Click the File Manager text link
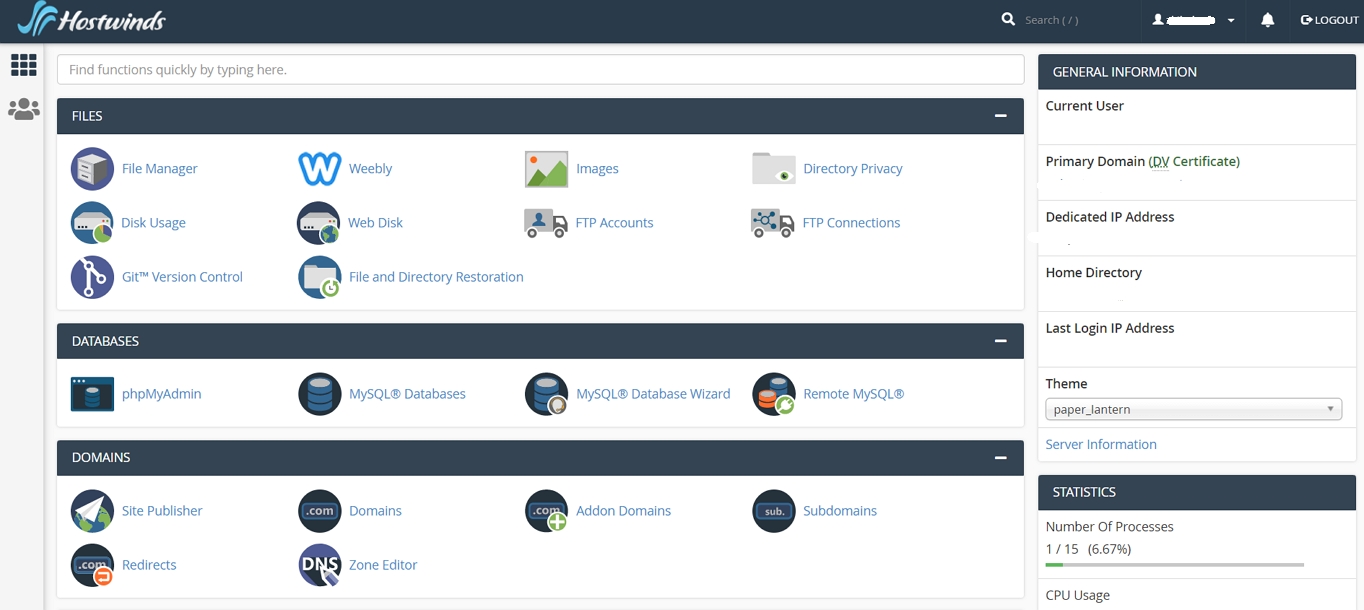The height and width of the screenshot is (610, 1364). (x=160, y=168)
